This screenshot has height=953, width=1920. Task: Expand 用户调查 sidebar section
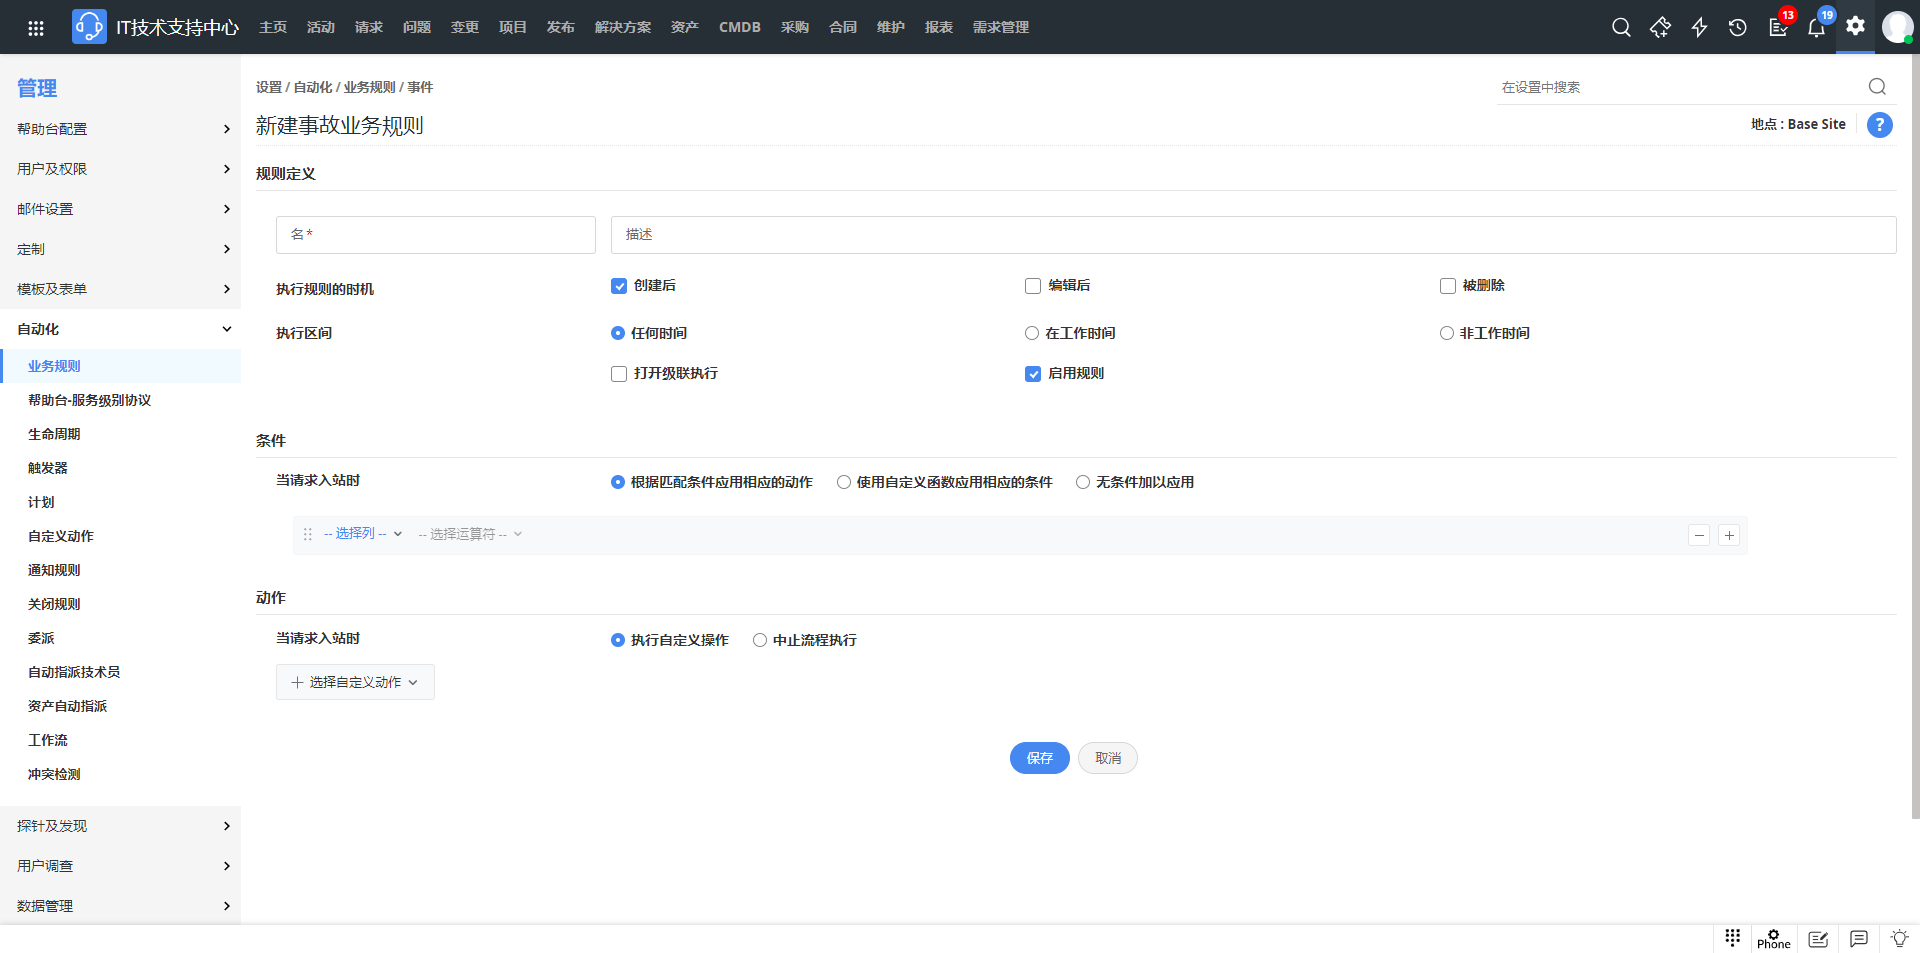click(120, 866)
